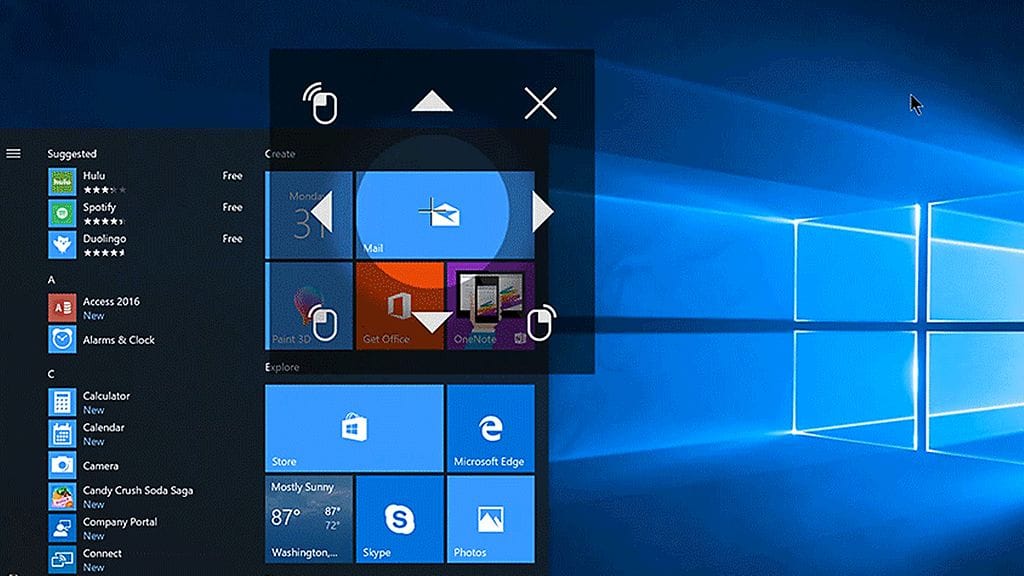
Task: Expand the Start menu hamburger button
Action: 13,153
